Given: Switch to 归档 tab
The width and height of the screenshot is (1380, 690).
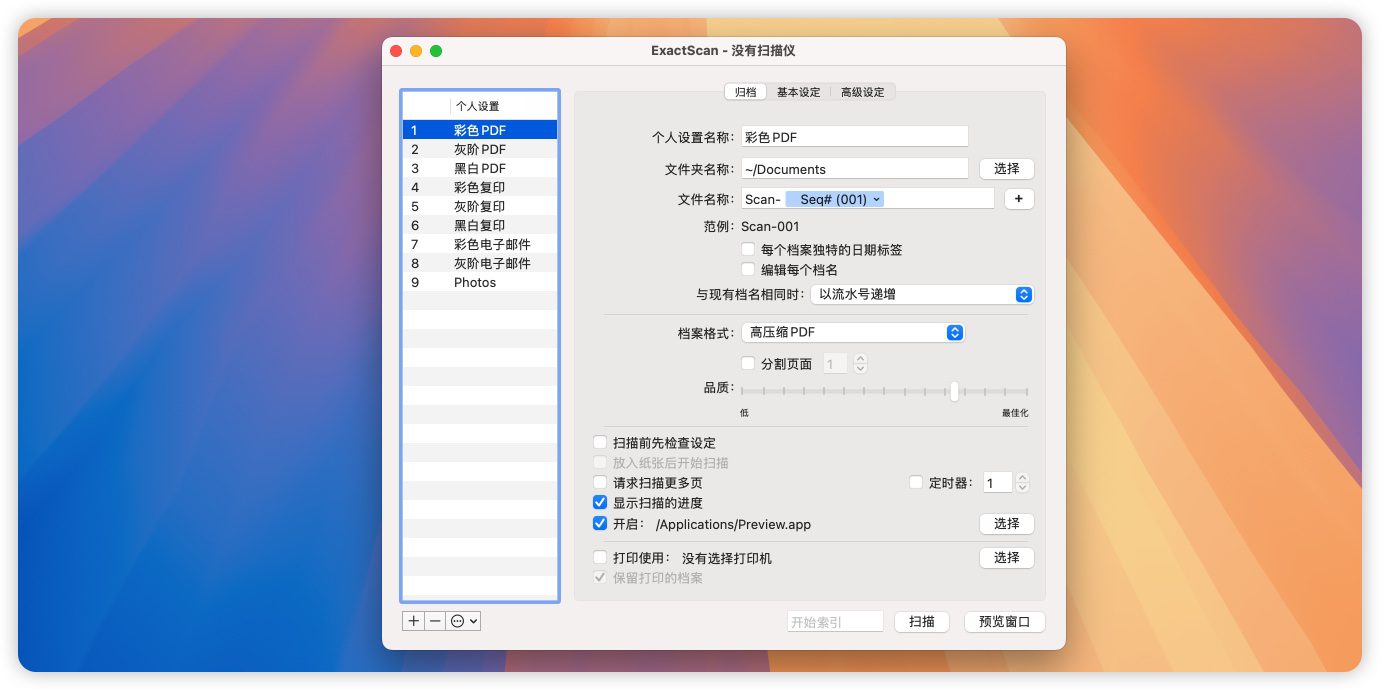Looking at the screenshot, I should (746, 92).
